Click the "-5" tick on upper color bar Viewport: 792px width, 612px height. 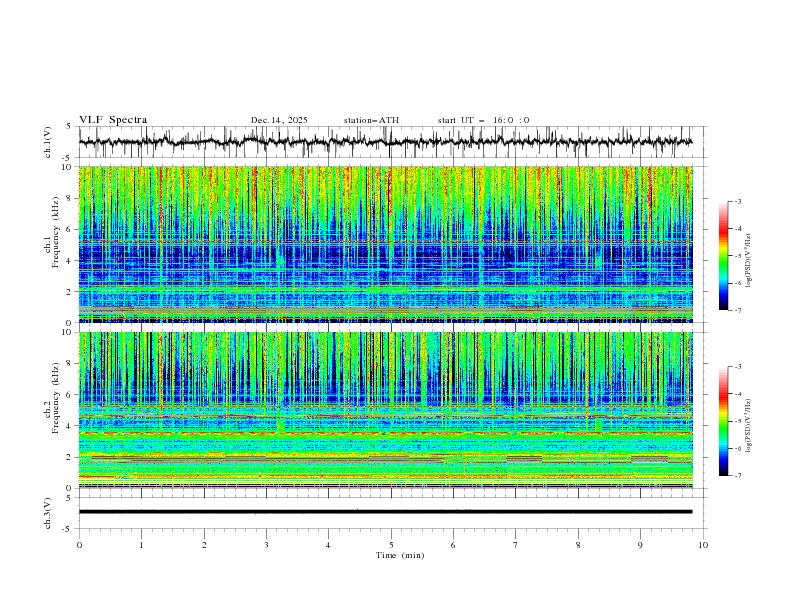[x=737, y=256]
